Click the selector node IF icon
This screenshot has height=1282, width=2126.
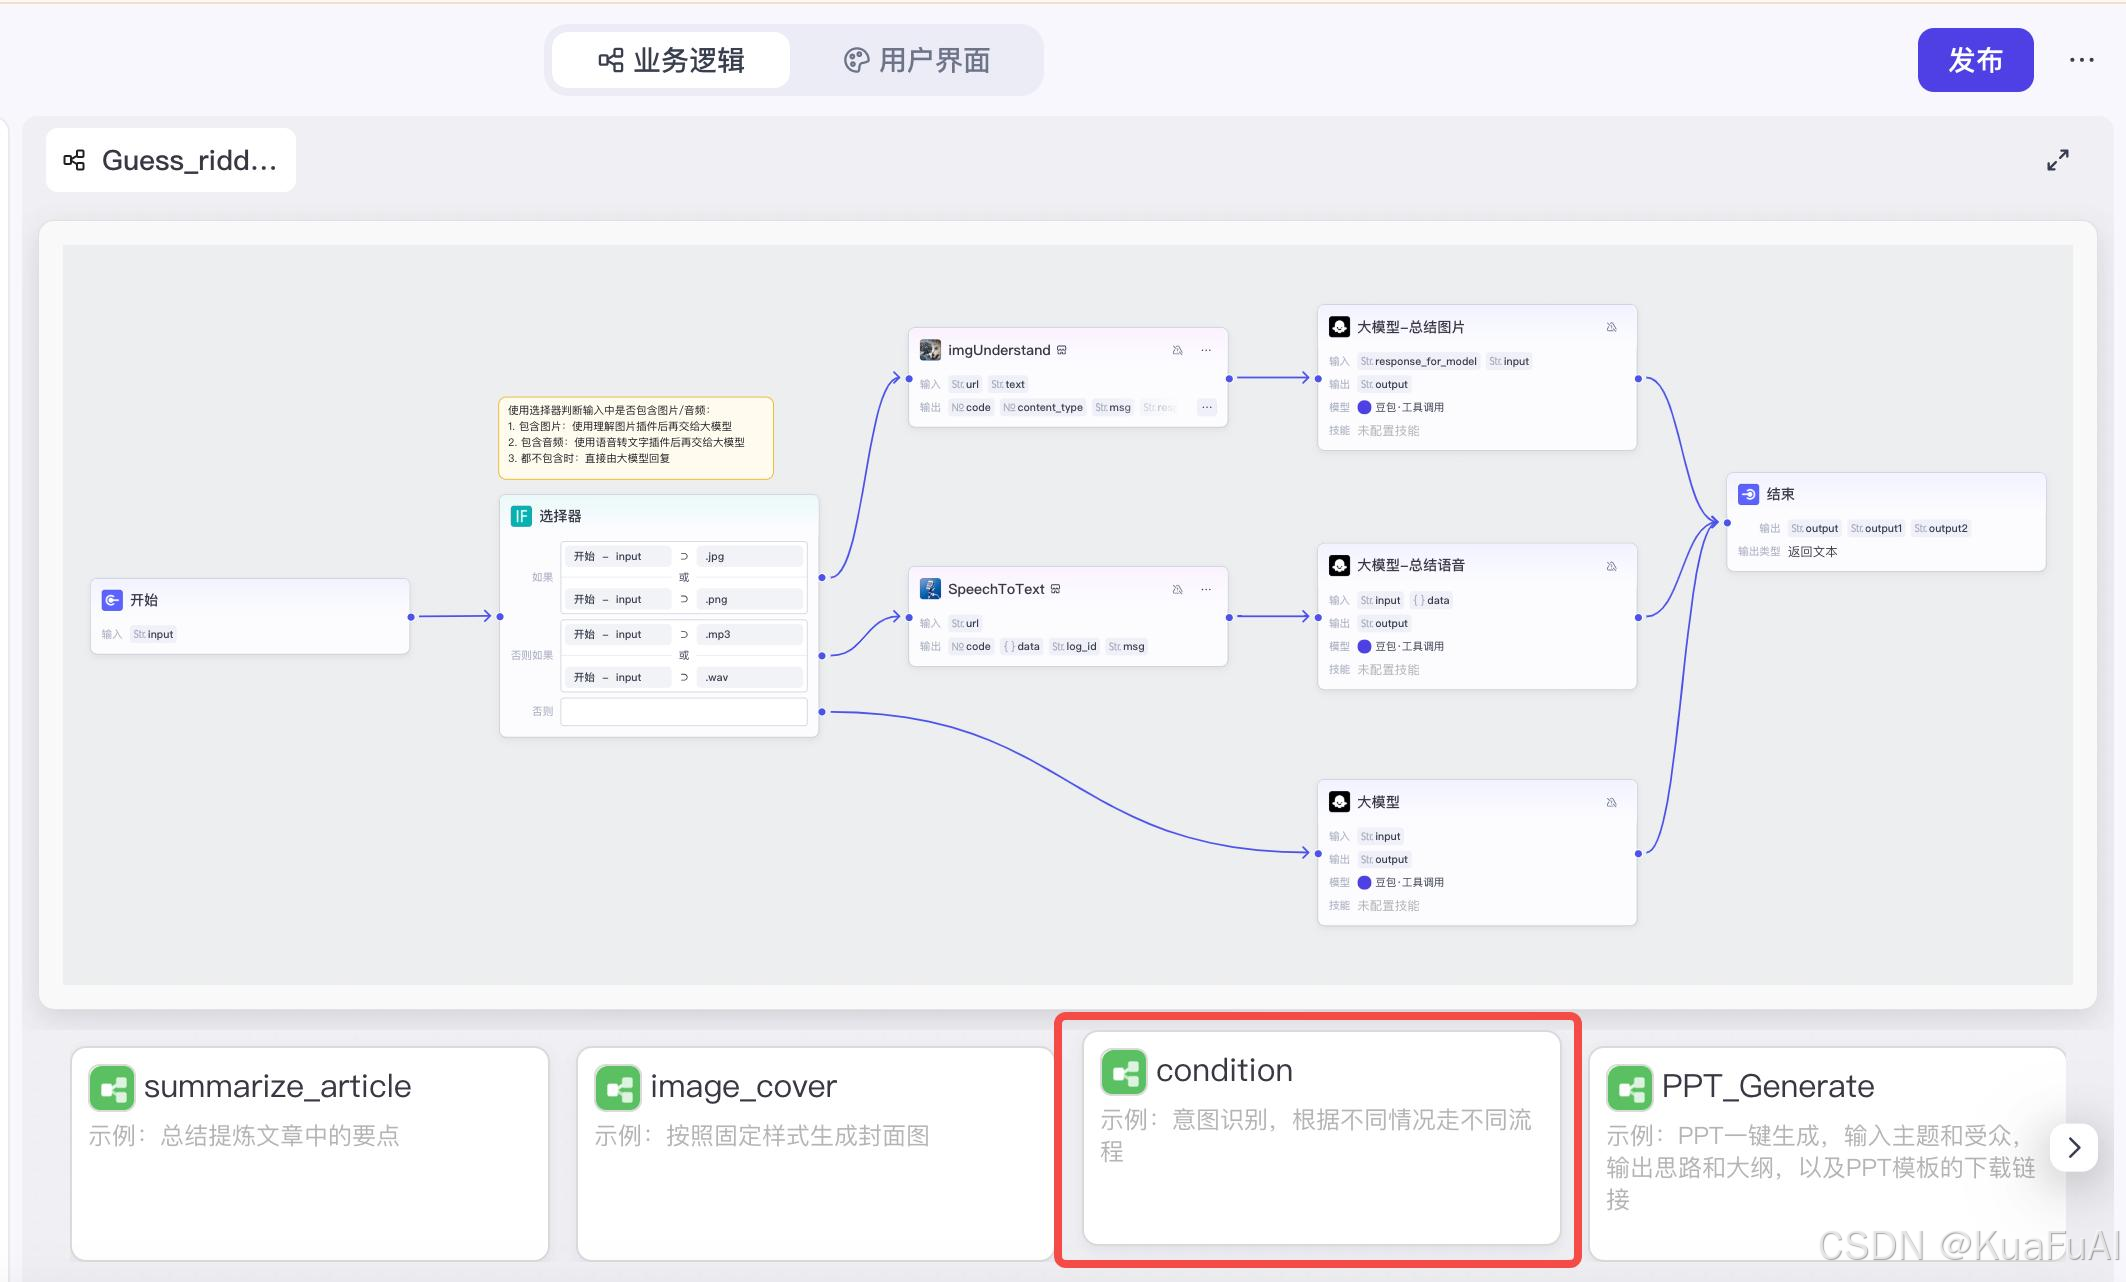click(x=521, y=516)
